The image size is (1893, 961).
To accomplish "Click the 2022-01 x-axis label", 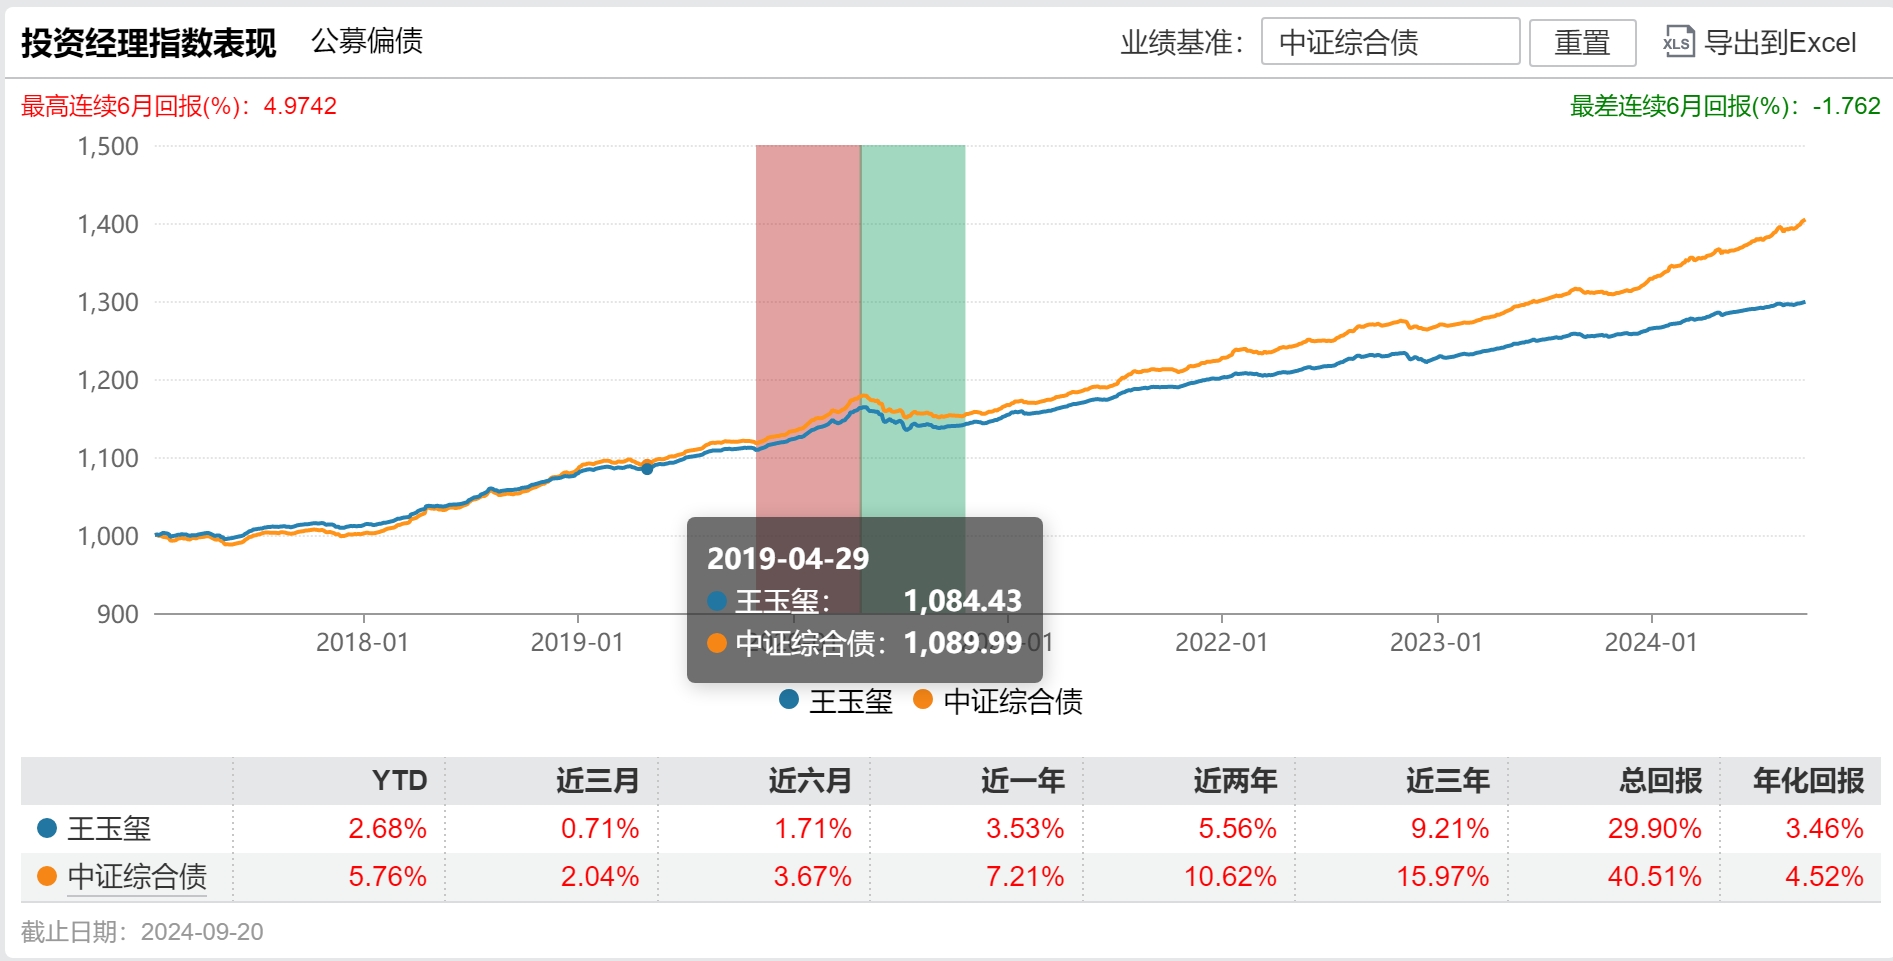I will 1221,642.
